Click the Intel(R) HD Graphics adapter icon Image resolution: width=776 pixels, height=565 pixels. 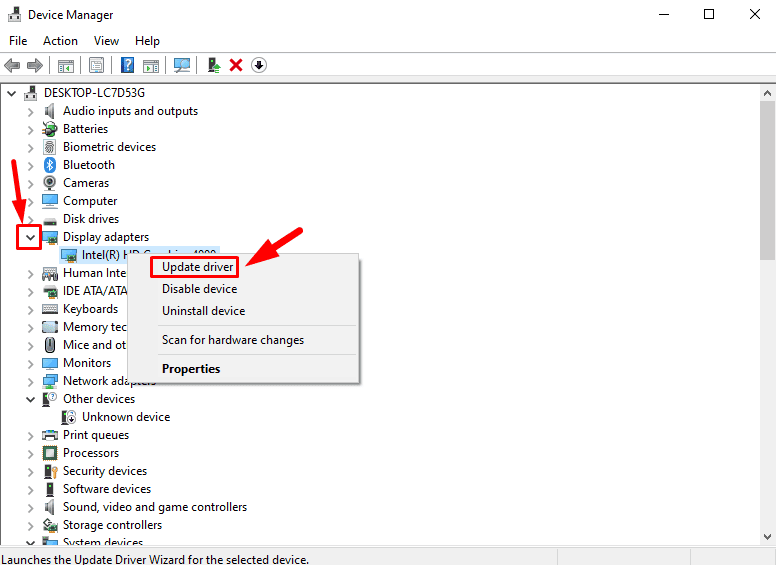pyautogui.click(x=69, y=255)
